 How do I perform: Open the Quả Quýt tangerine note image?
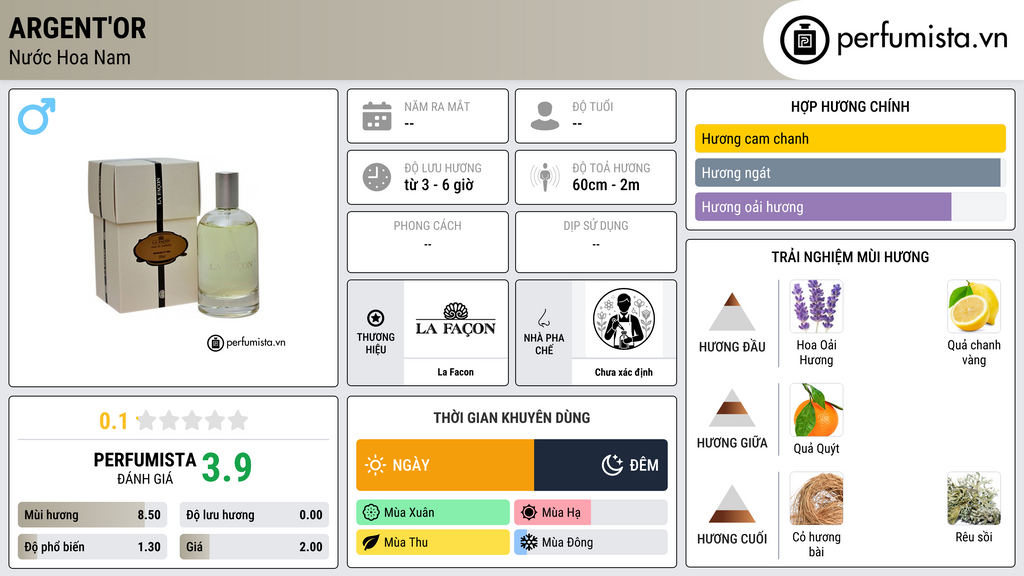click(x=816, y=409)
